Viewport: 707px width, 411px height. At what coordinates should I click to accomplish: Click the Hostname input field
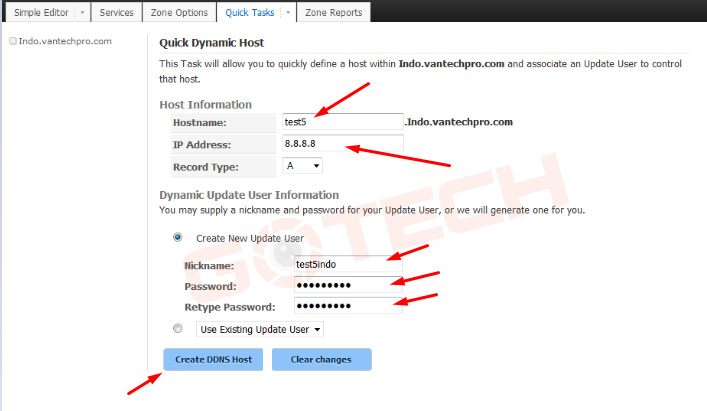point(340,122)
